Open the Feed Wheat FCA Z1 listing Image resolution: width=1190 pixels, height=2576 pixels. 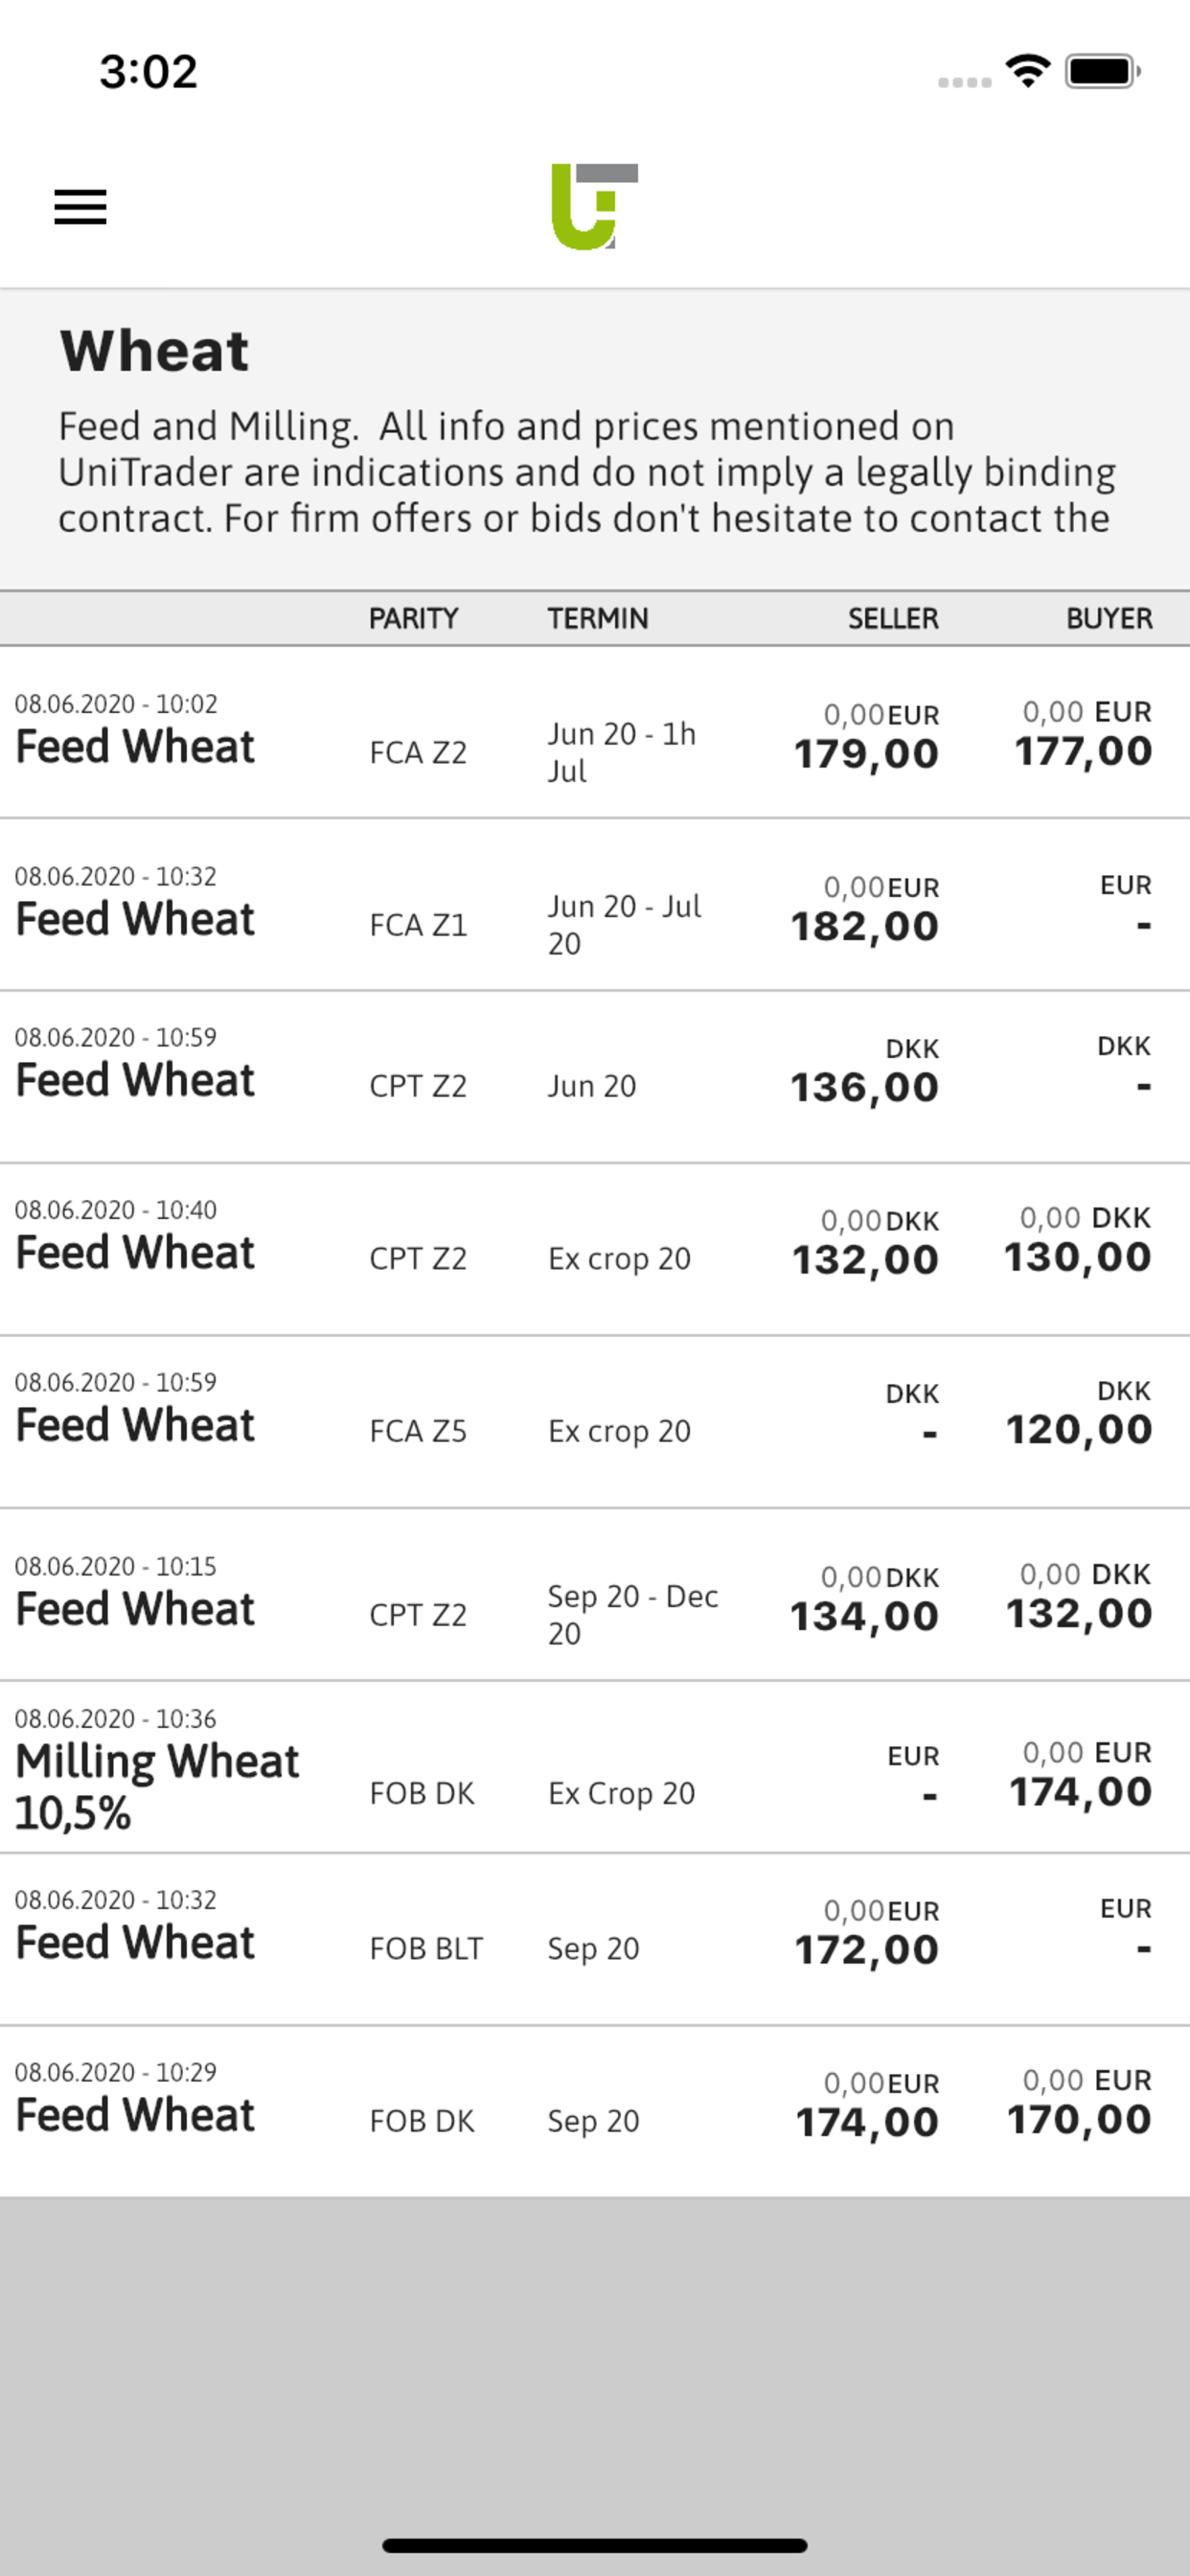(x=595, y=905)
